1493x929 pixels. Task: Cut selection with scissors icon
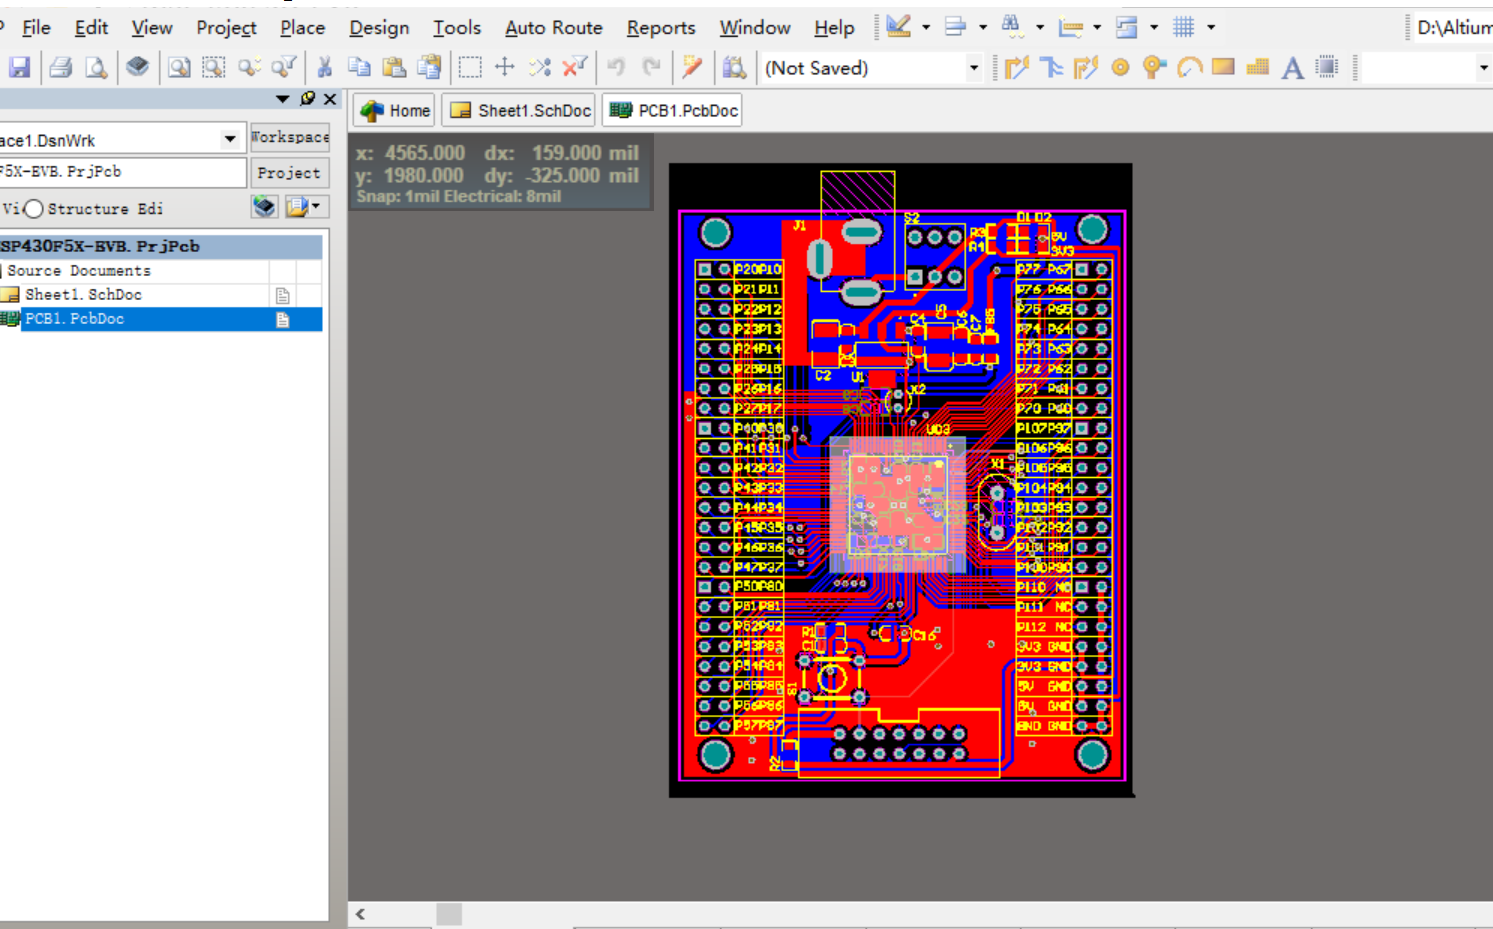tap(324, 68)
